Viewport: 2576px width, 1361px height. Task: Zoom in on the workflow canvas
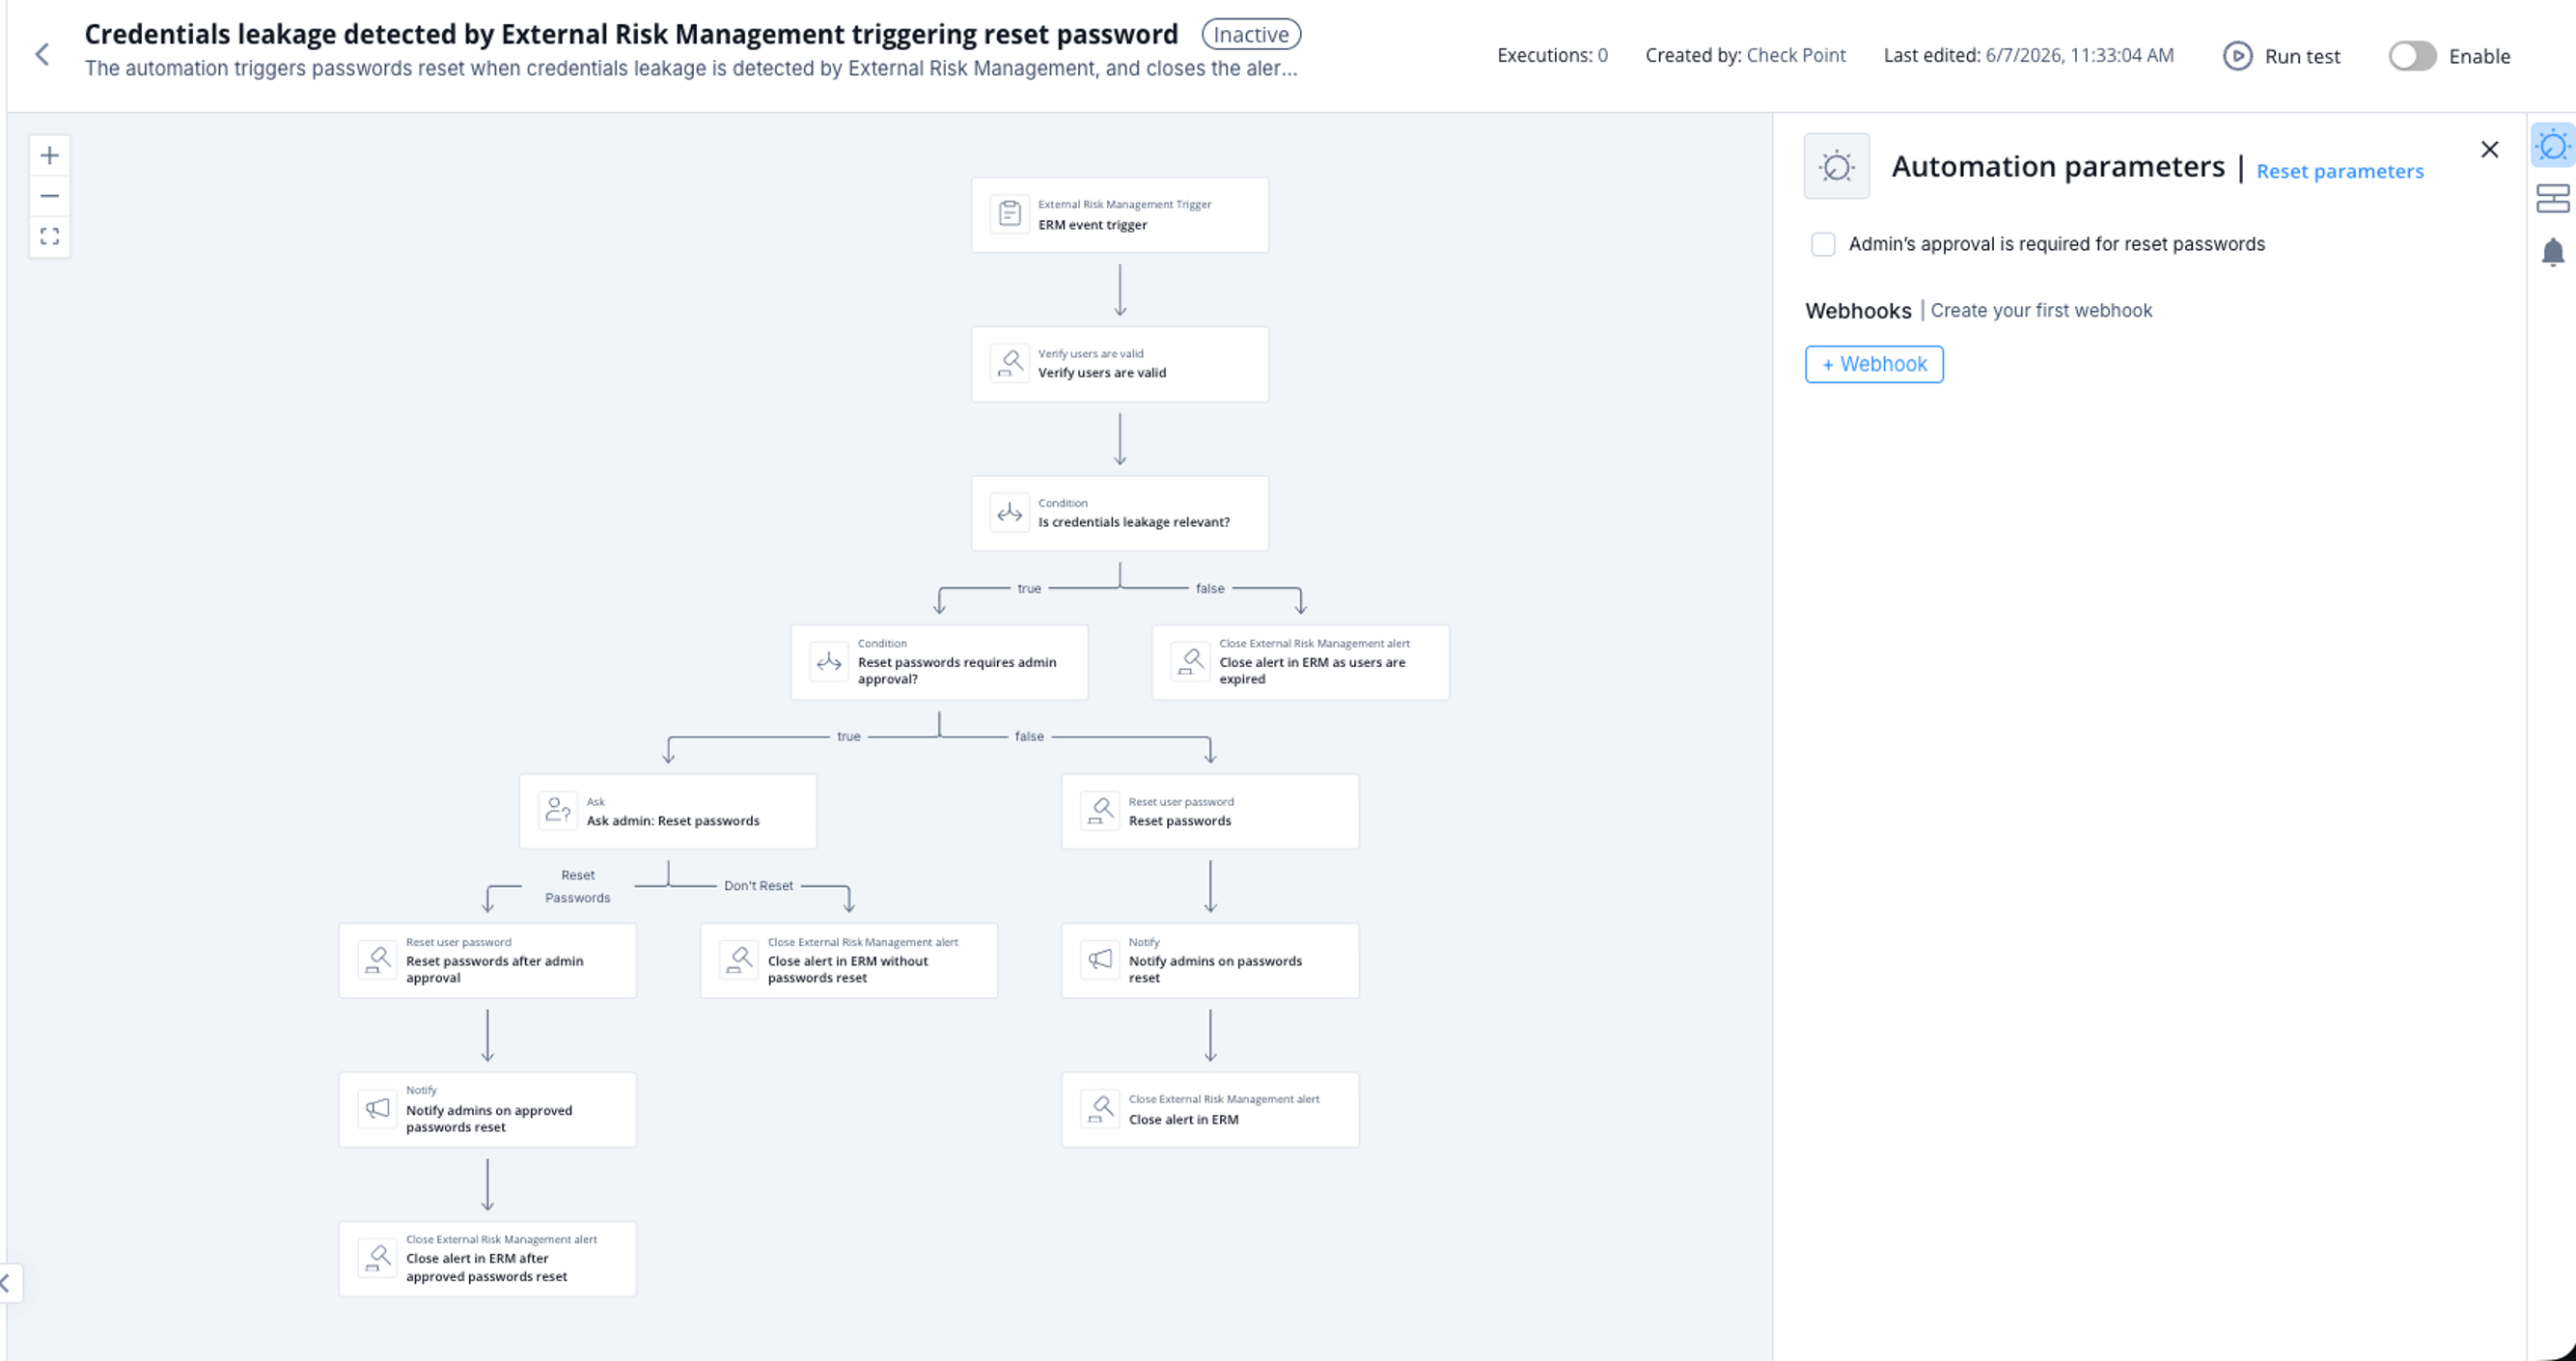(x=49, y=155)
